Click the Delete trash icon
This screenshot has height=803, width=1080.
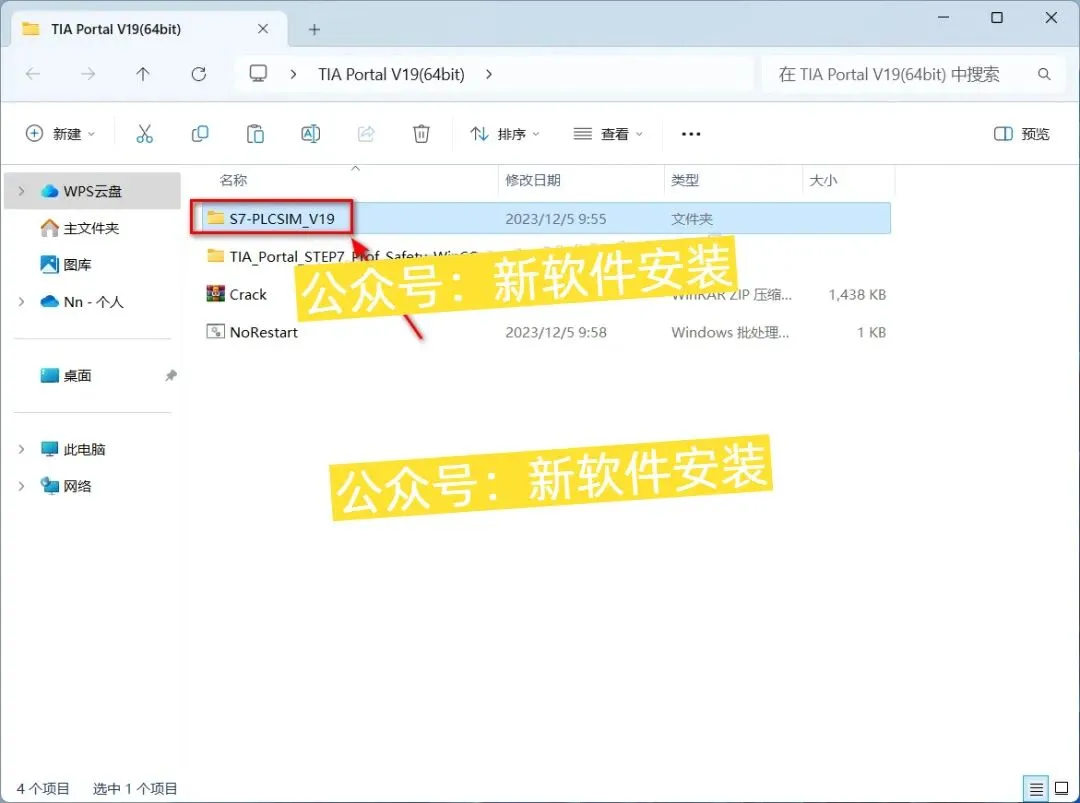[x=421, y=134]
